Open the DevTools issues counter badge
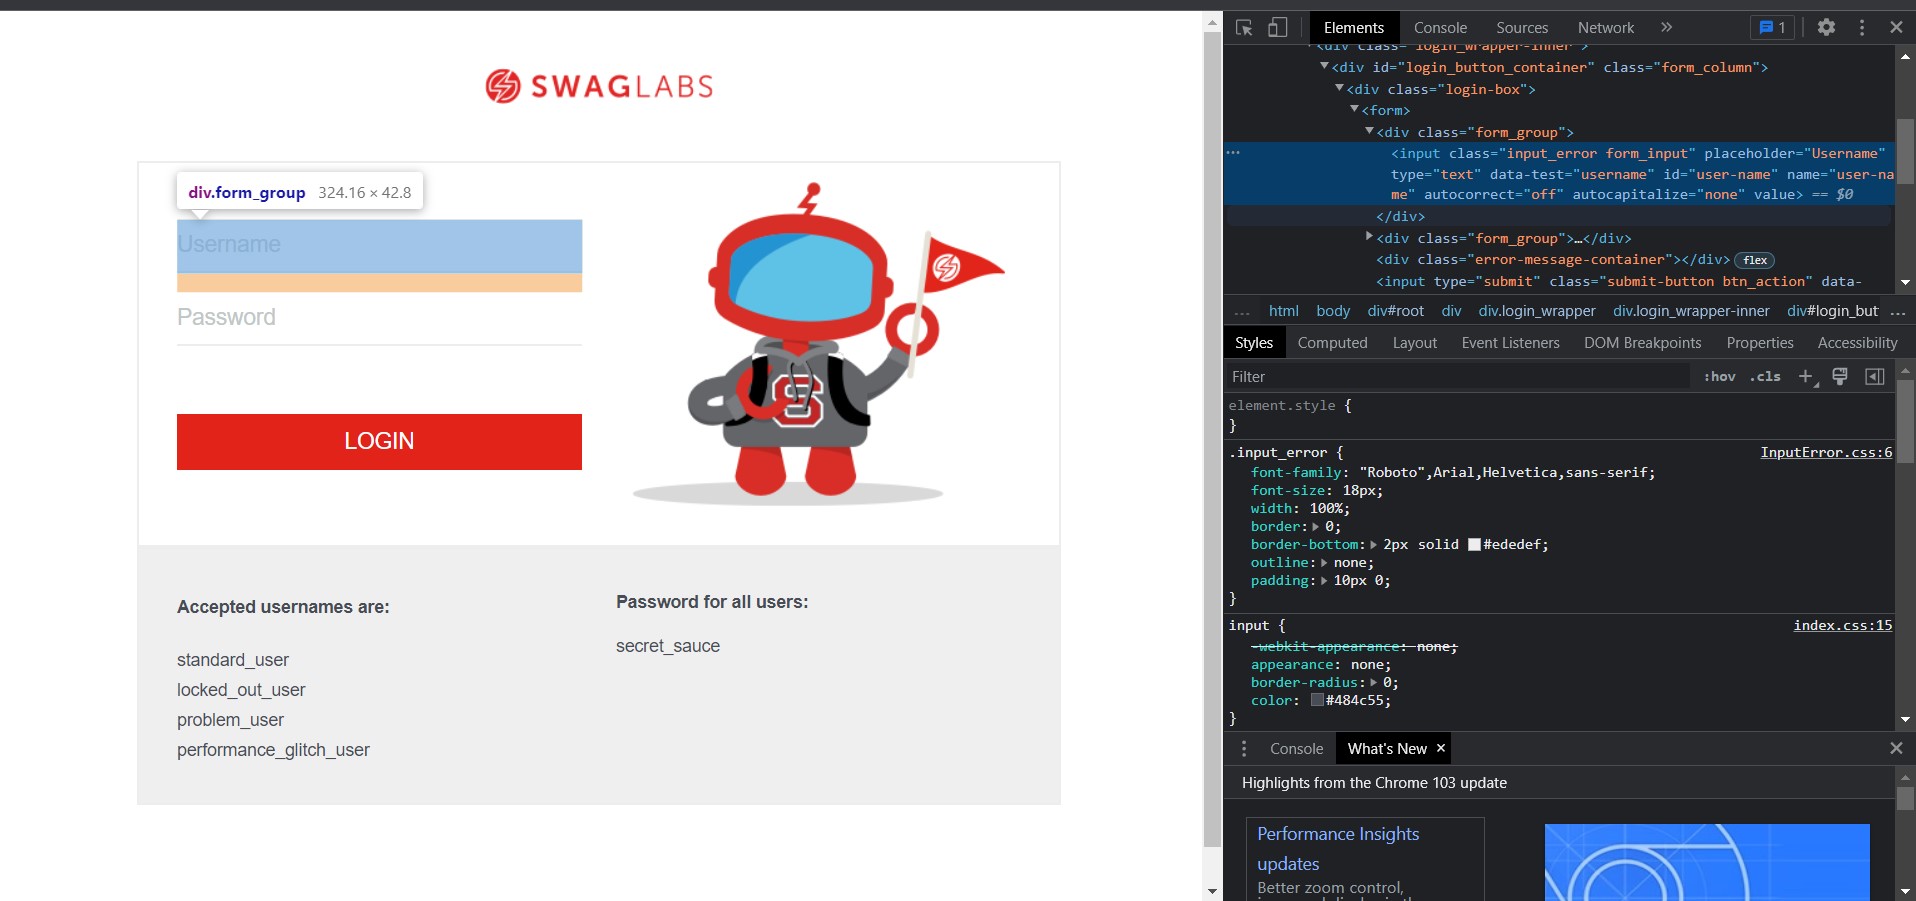 click(x=1772, y=28)
